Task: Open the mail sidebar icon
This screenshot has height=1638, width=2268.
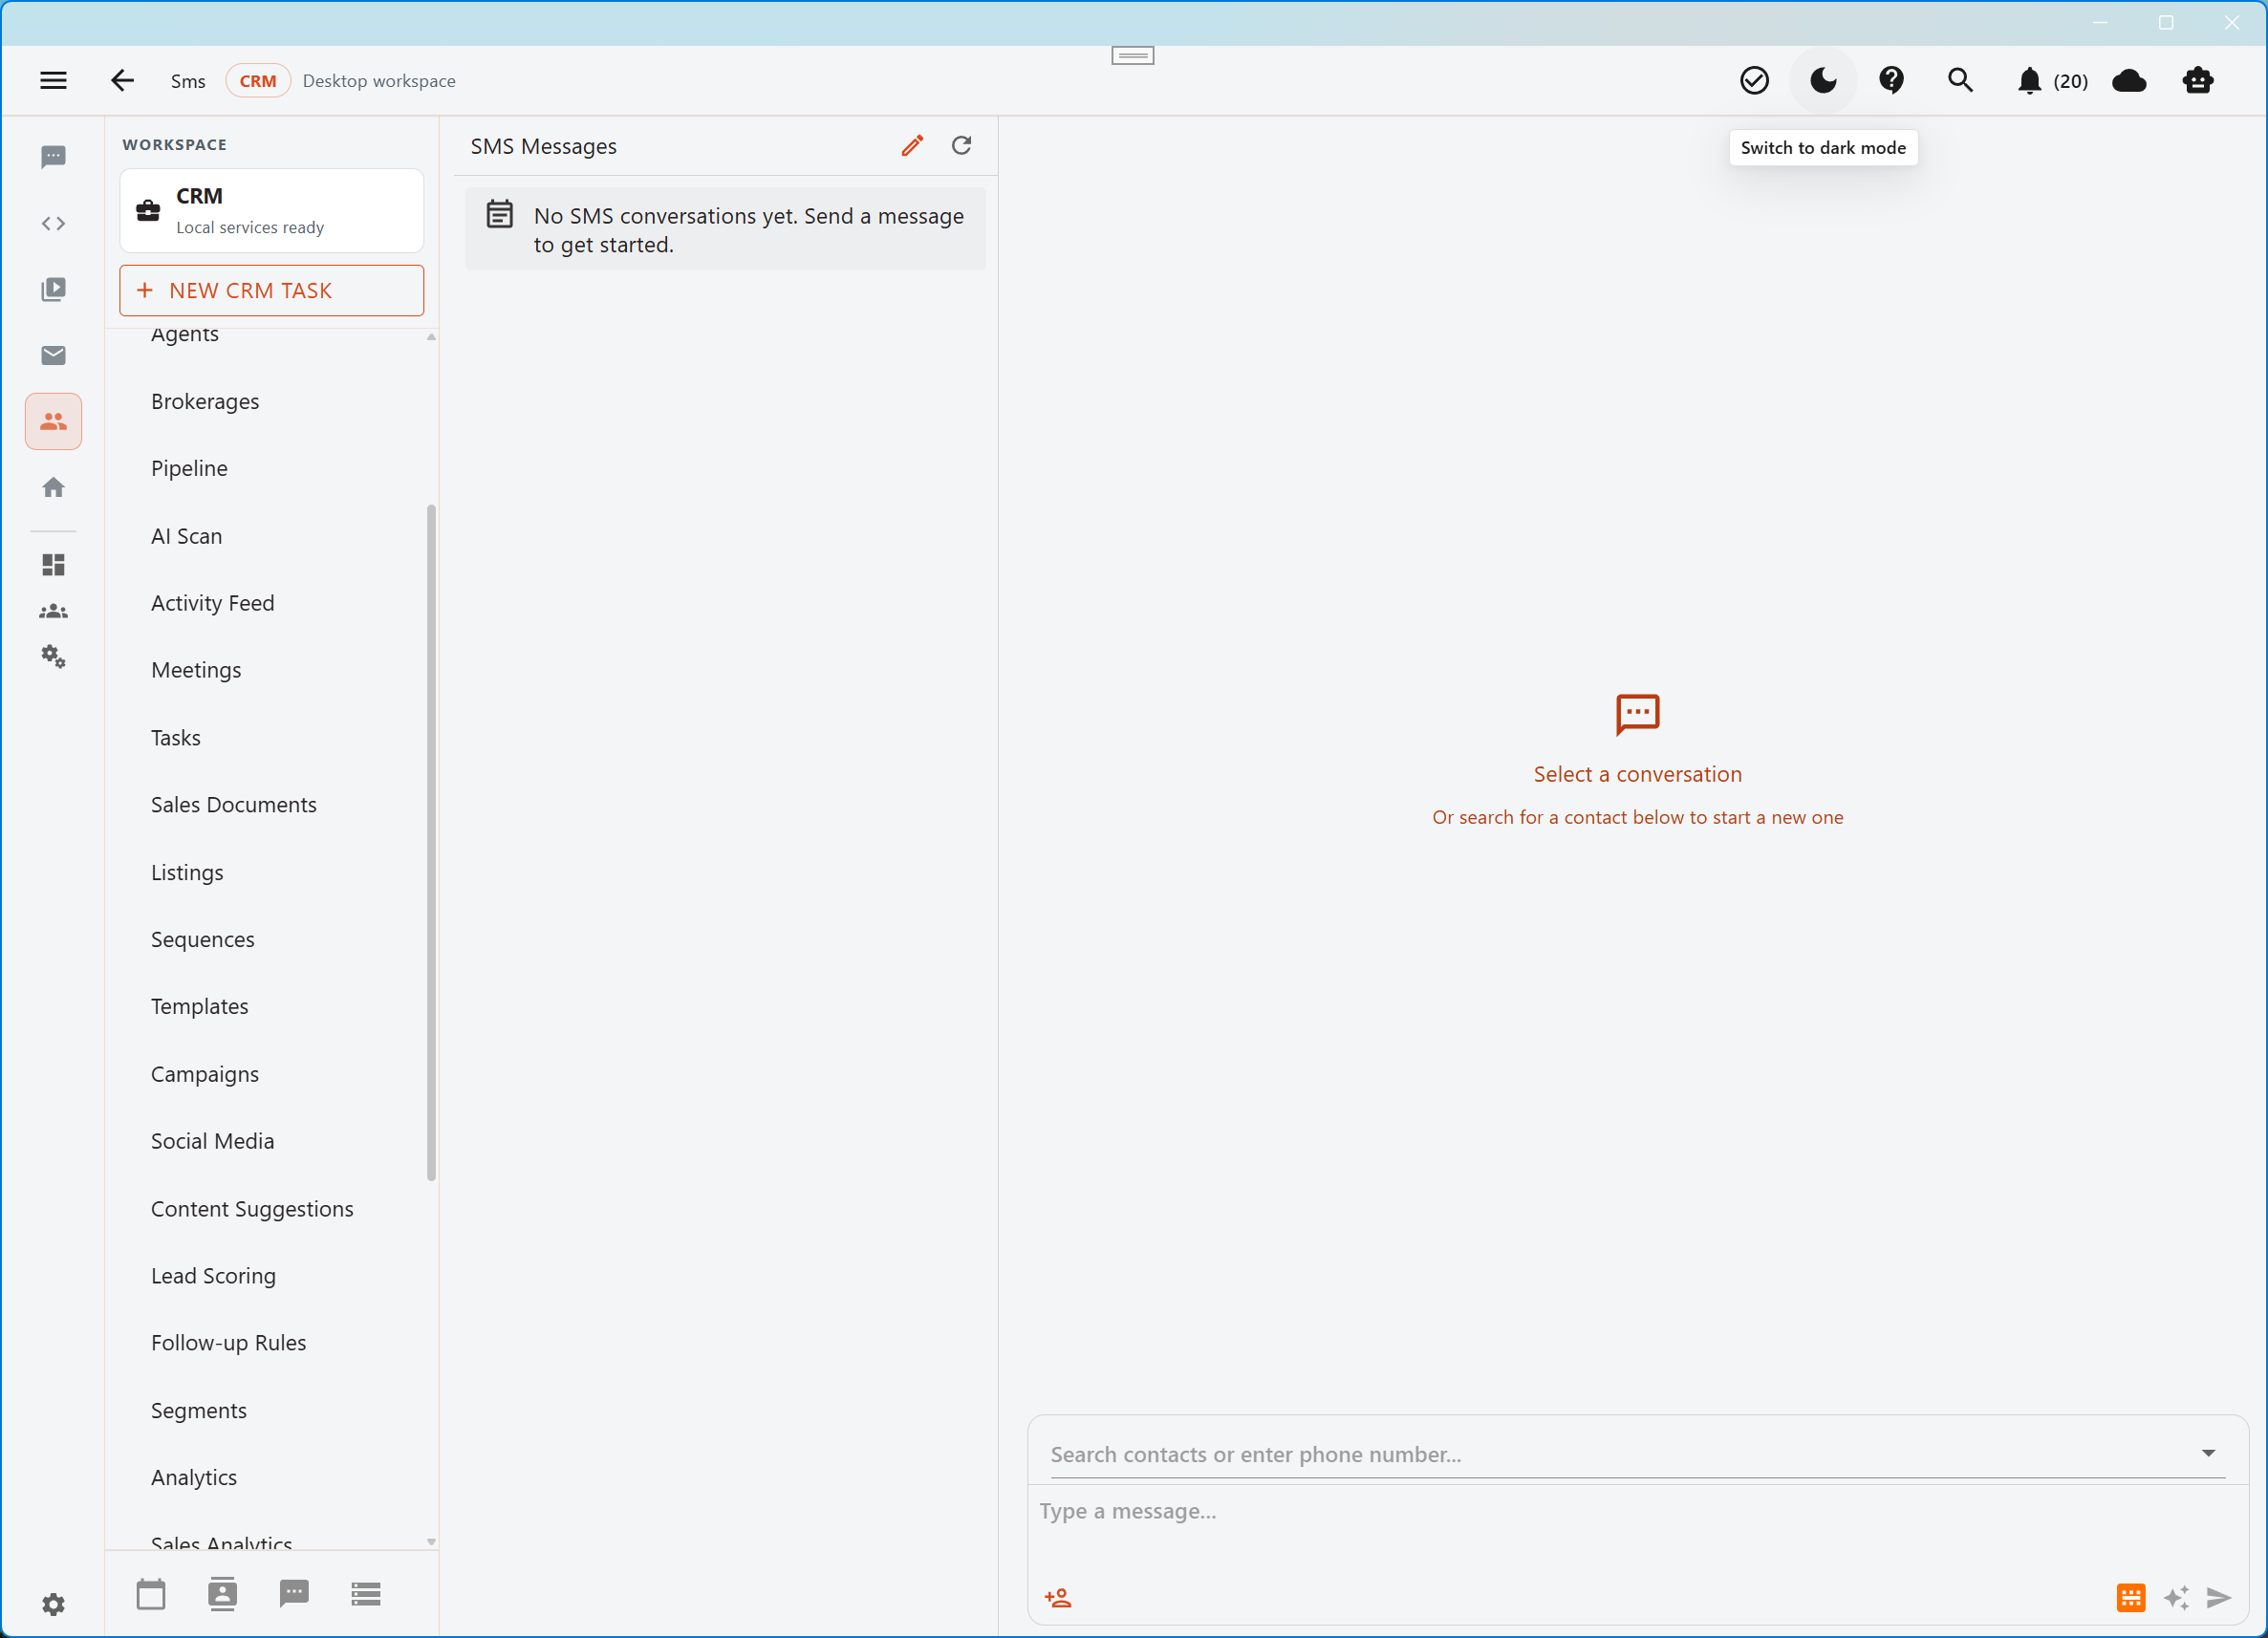Action: 53,355
